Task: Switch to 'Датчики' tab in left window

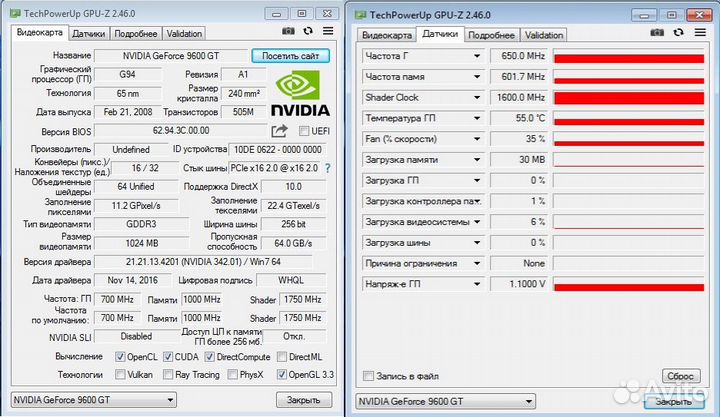Action: coord(89,34)
